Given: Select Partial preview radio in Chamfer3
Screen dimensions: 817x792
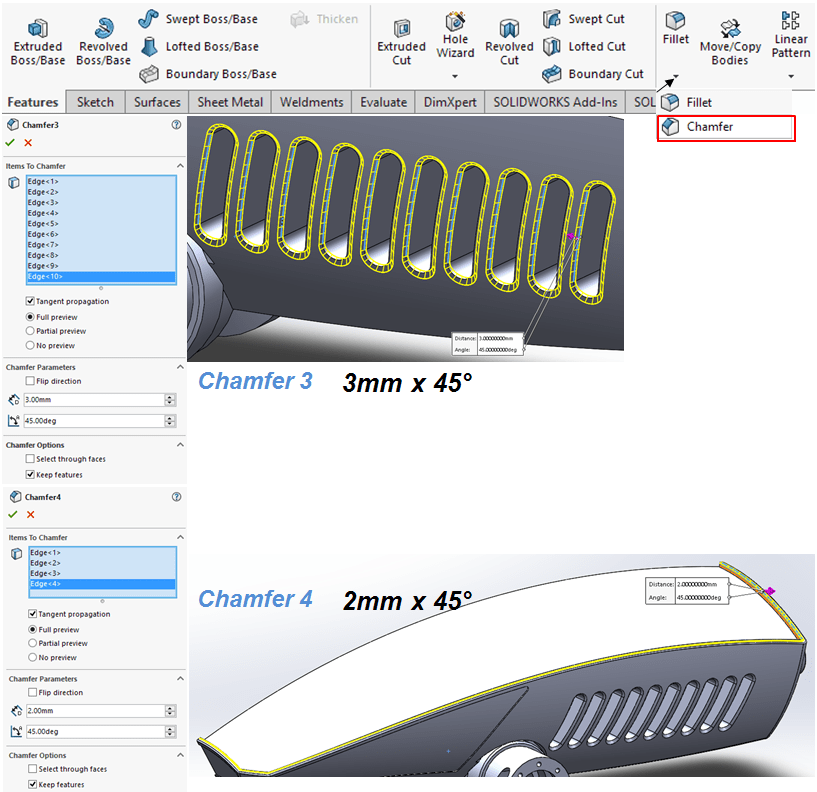Looking at the screenshot, I should pos(30,331).
